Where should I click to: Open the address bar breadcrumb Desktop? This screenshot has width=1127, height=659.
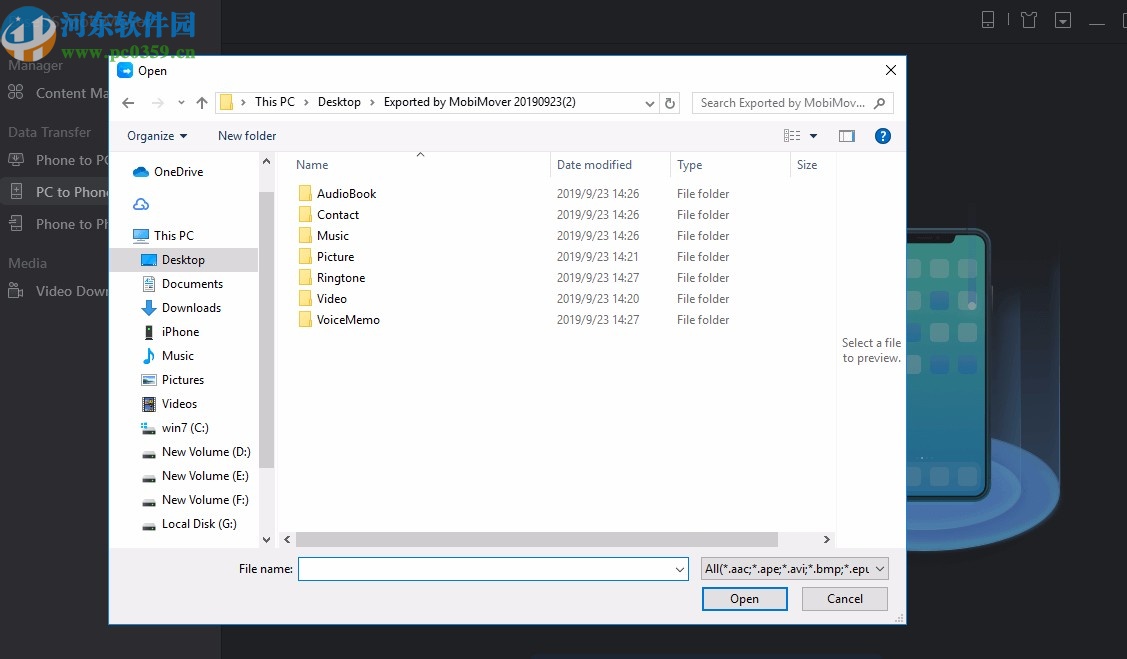(339, 101)
